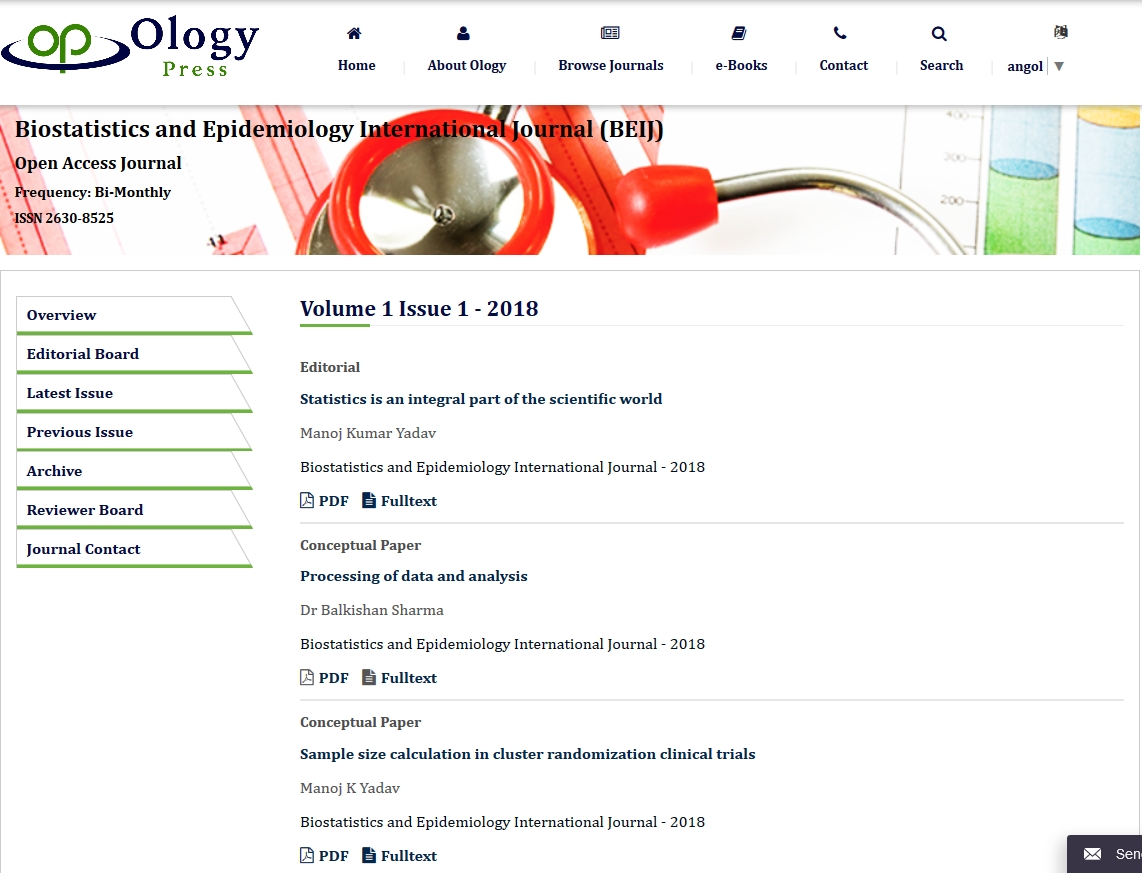
Task: Click the About Ology person icon
Action: (x=463, y=33)
